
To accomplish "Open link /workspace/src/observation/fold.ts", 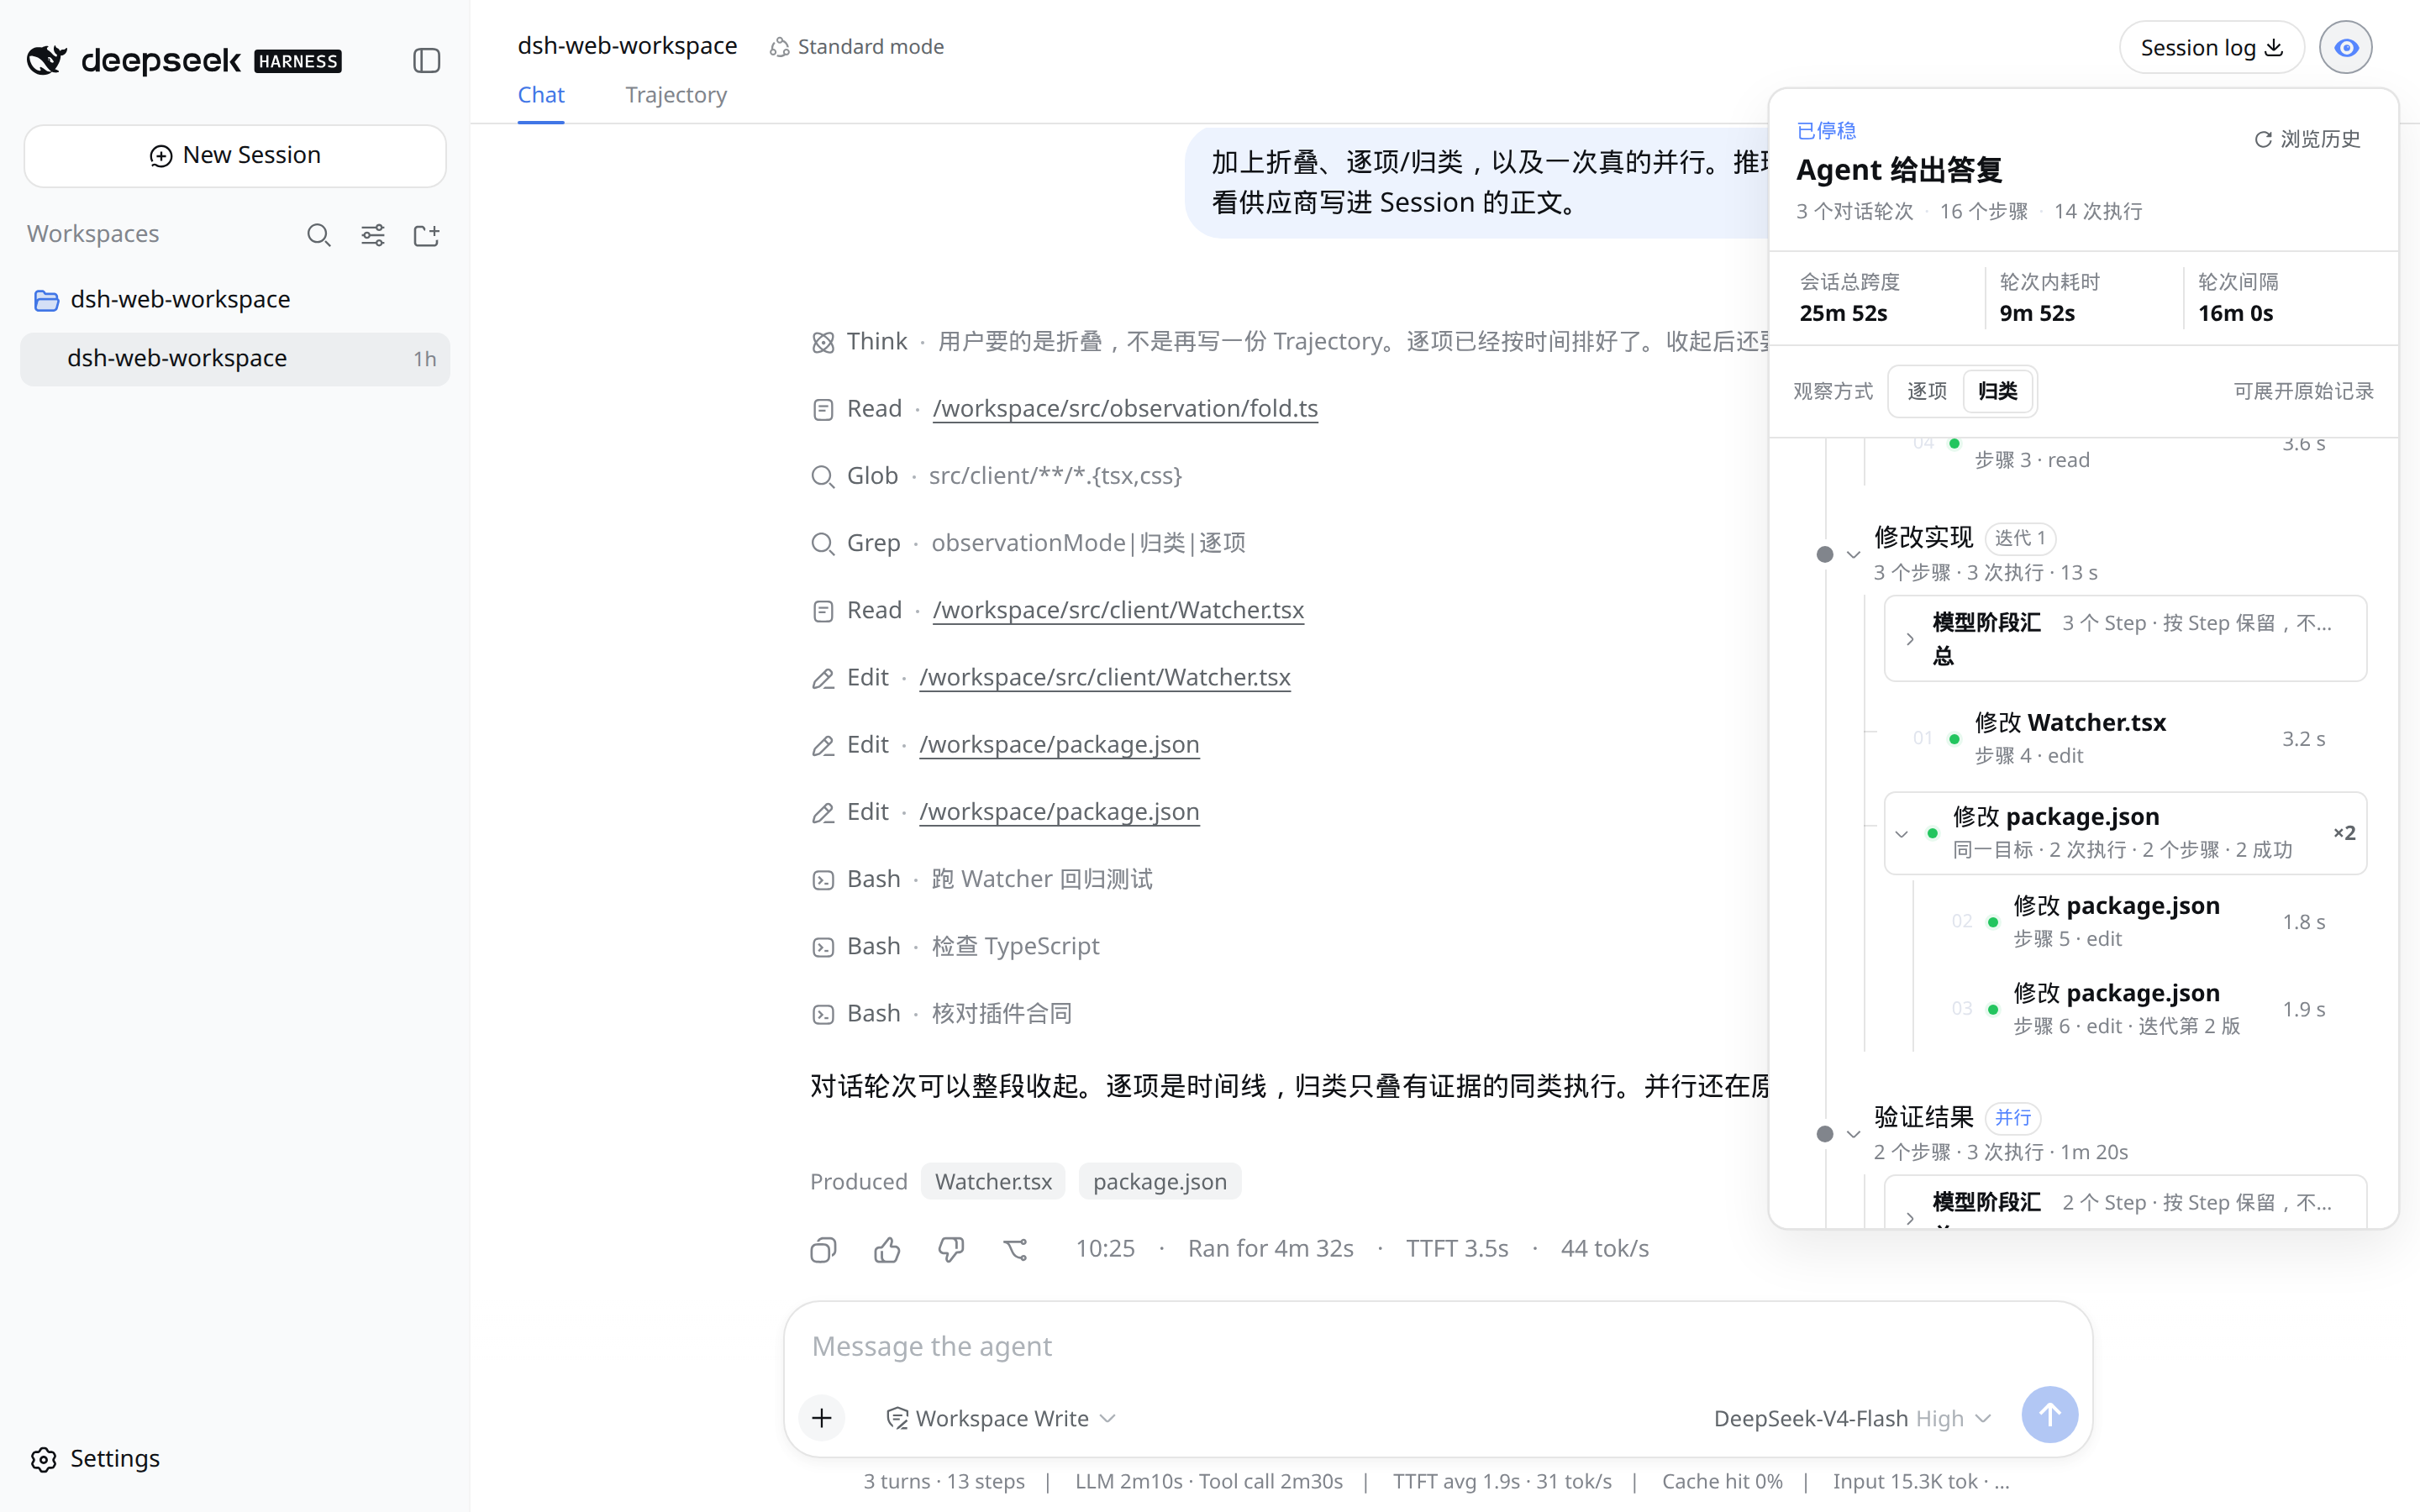I will [1125, 409].
